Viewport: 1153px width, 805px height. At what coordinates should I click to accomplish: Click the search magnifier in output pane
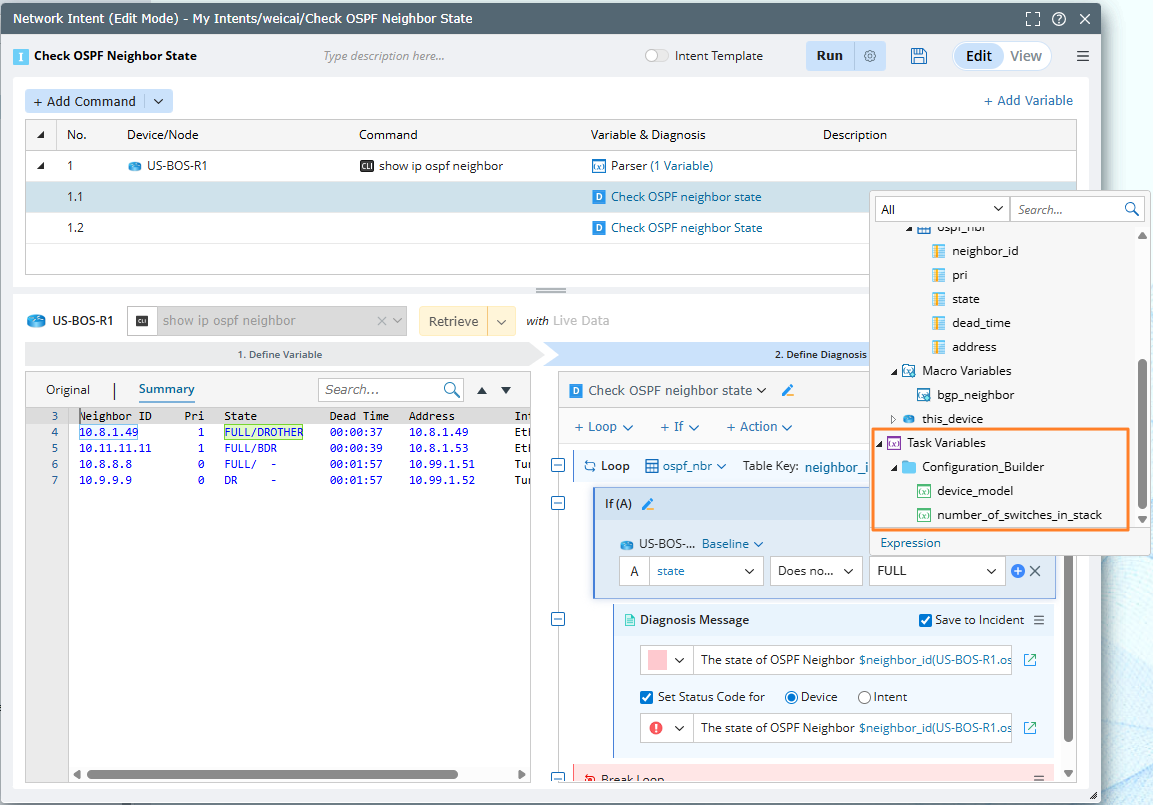[x=451, y=390]
